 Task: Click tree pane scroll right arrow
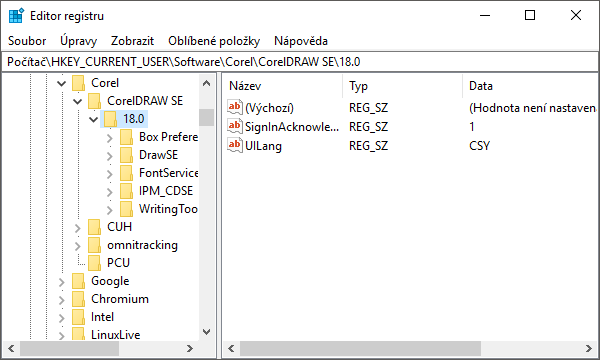click(x=190, y=349)
